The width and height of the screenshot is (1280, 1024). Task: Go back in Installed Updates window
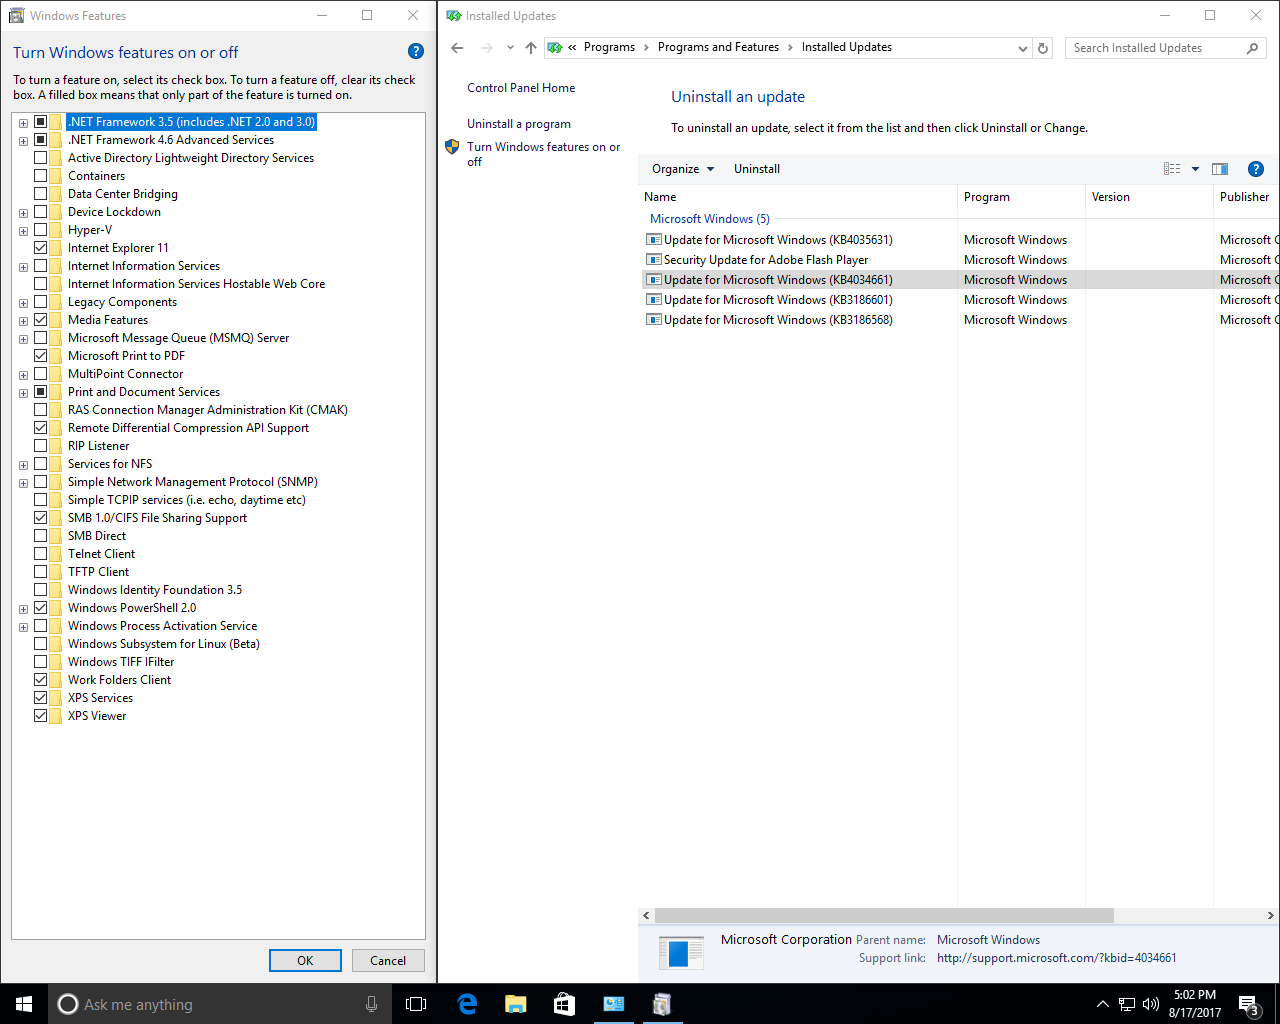pyautogui.click(x=457, y=48)
